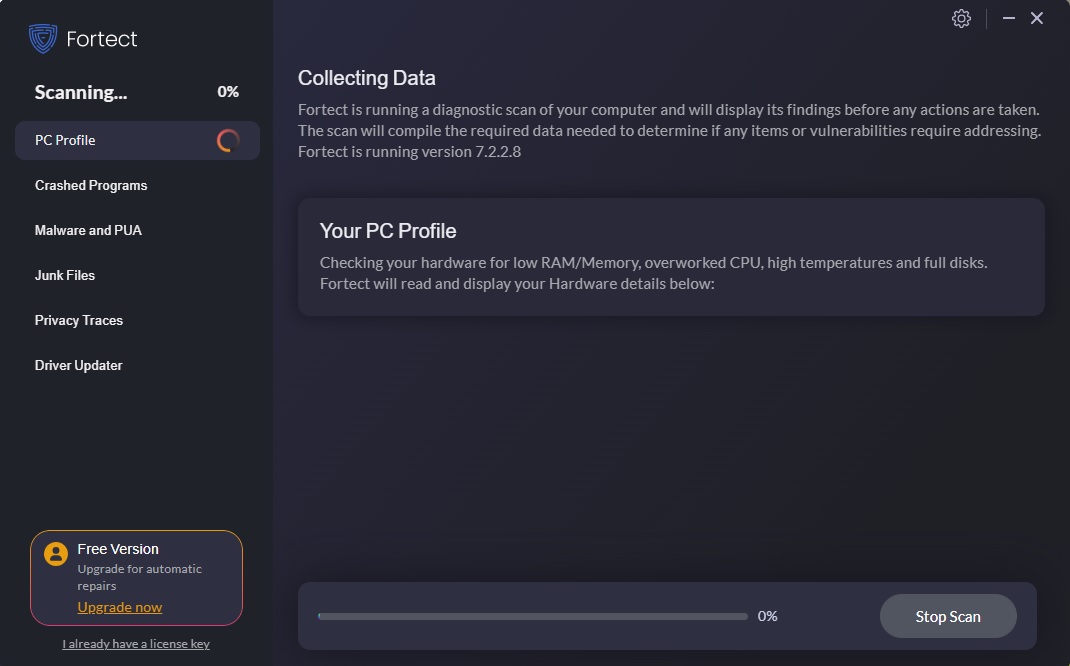
Task: Go to Malware and PUA section
Action: (x=88, y=231)
